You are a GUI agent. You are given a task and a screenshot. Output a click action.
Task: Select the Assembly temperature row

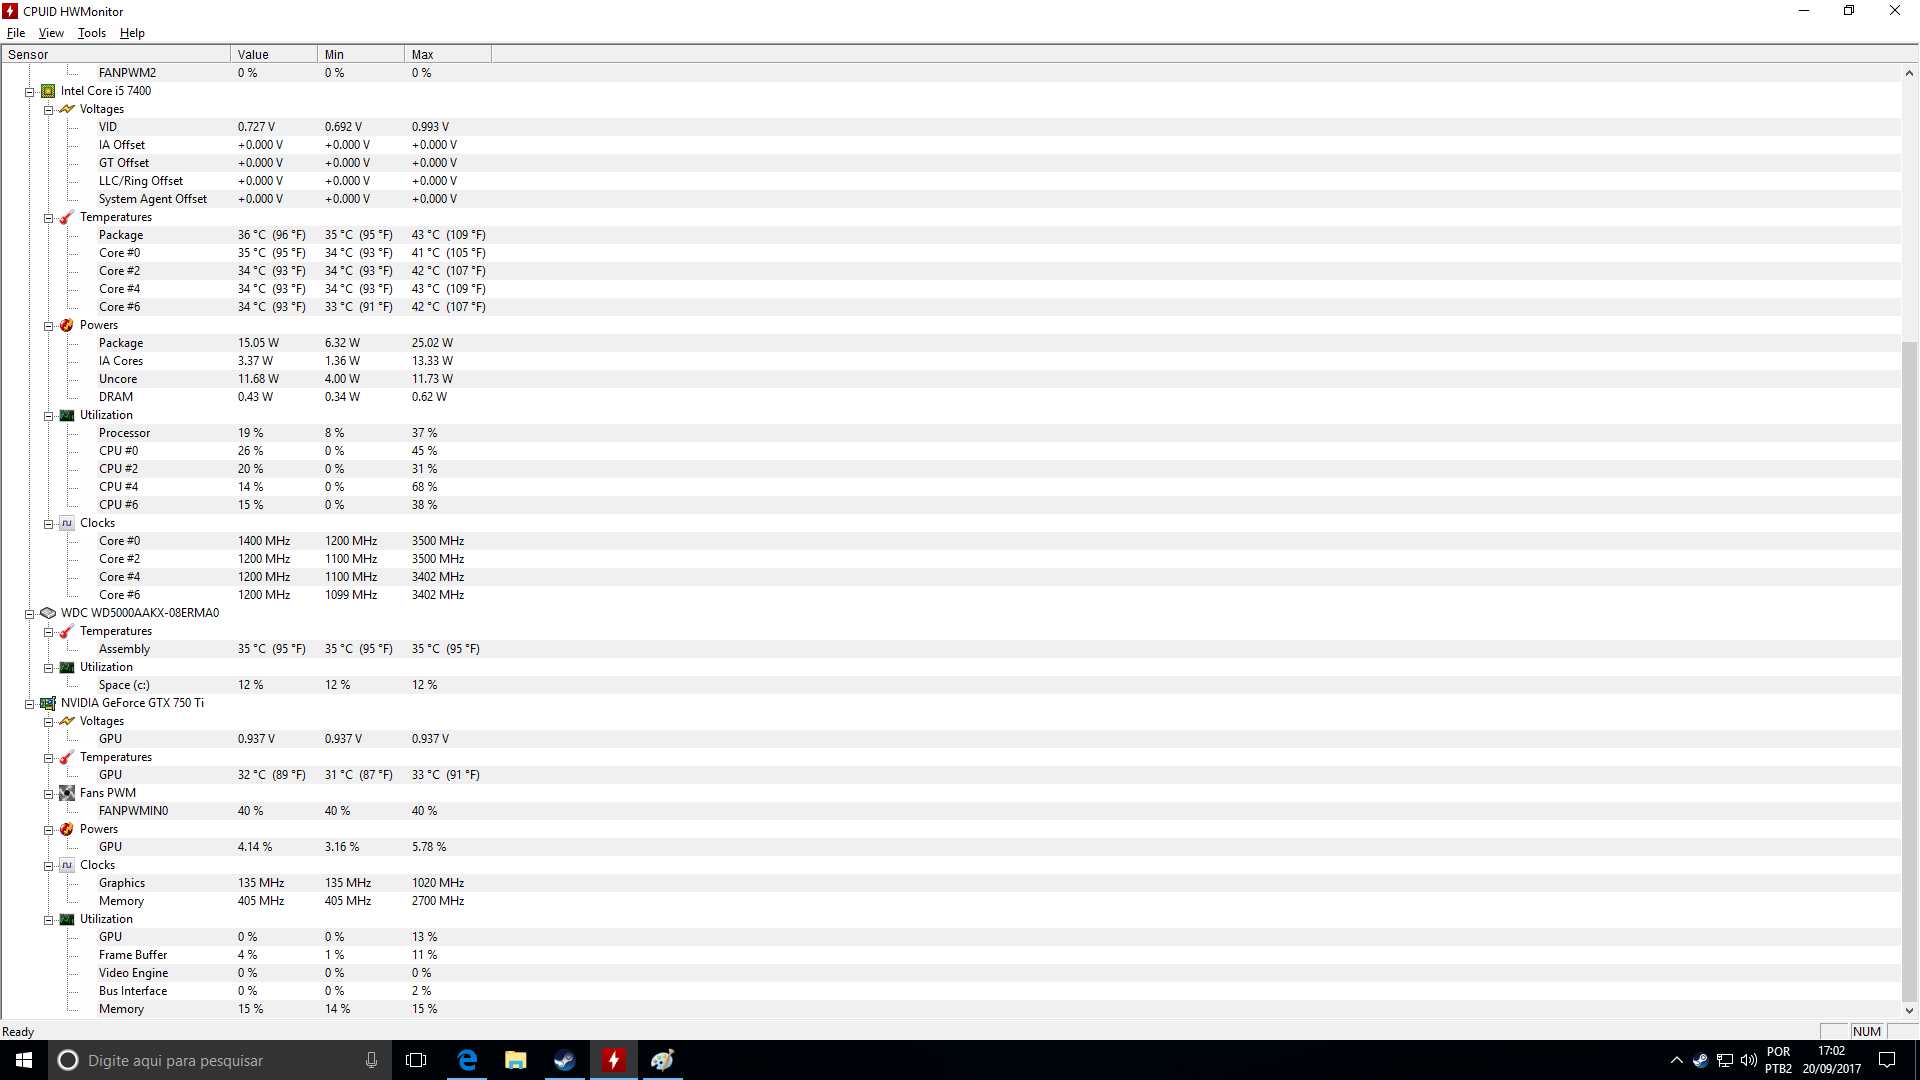point(950,649)
